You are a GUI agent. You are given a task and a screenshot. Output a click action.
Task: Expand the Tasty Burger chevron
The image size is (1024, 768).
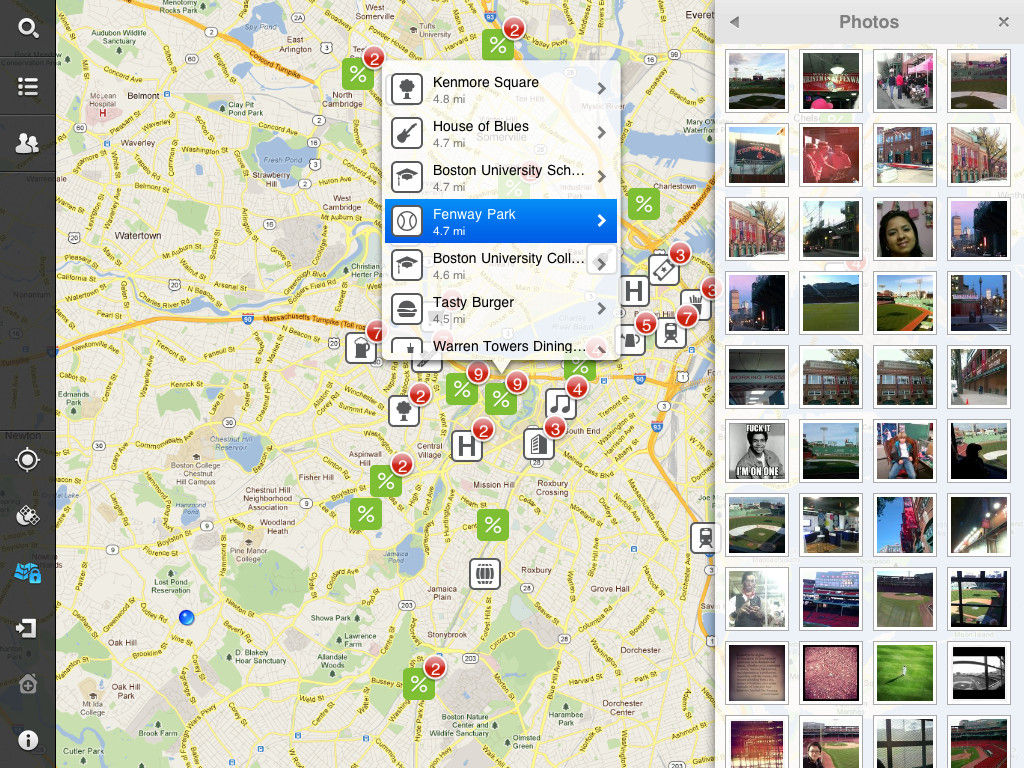(x=601, y=308)
